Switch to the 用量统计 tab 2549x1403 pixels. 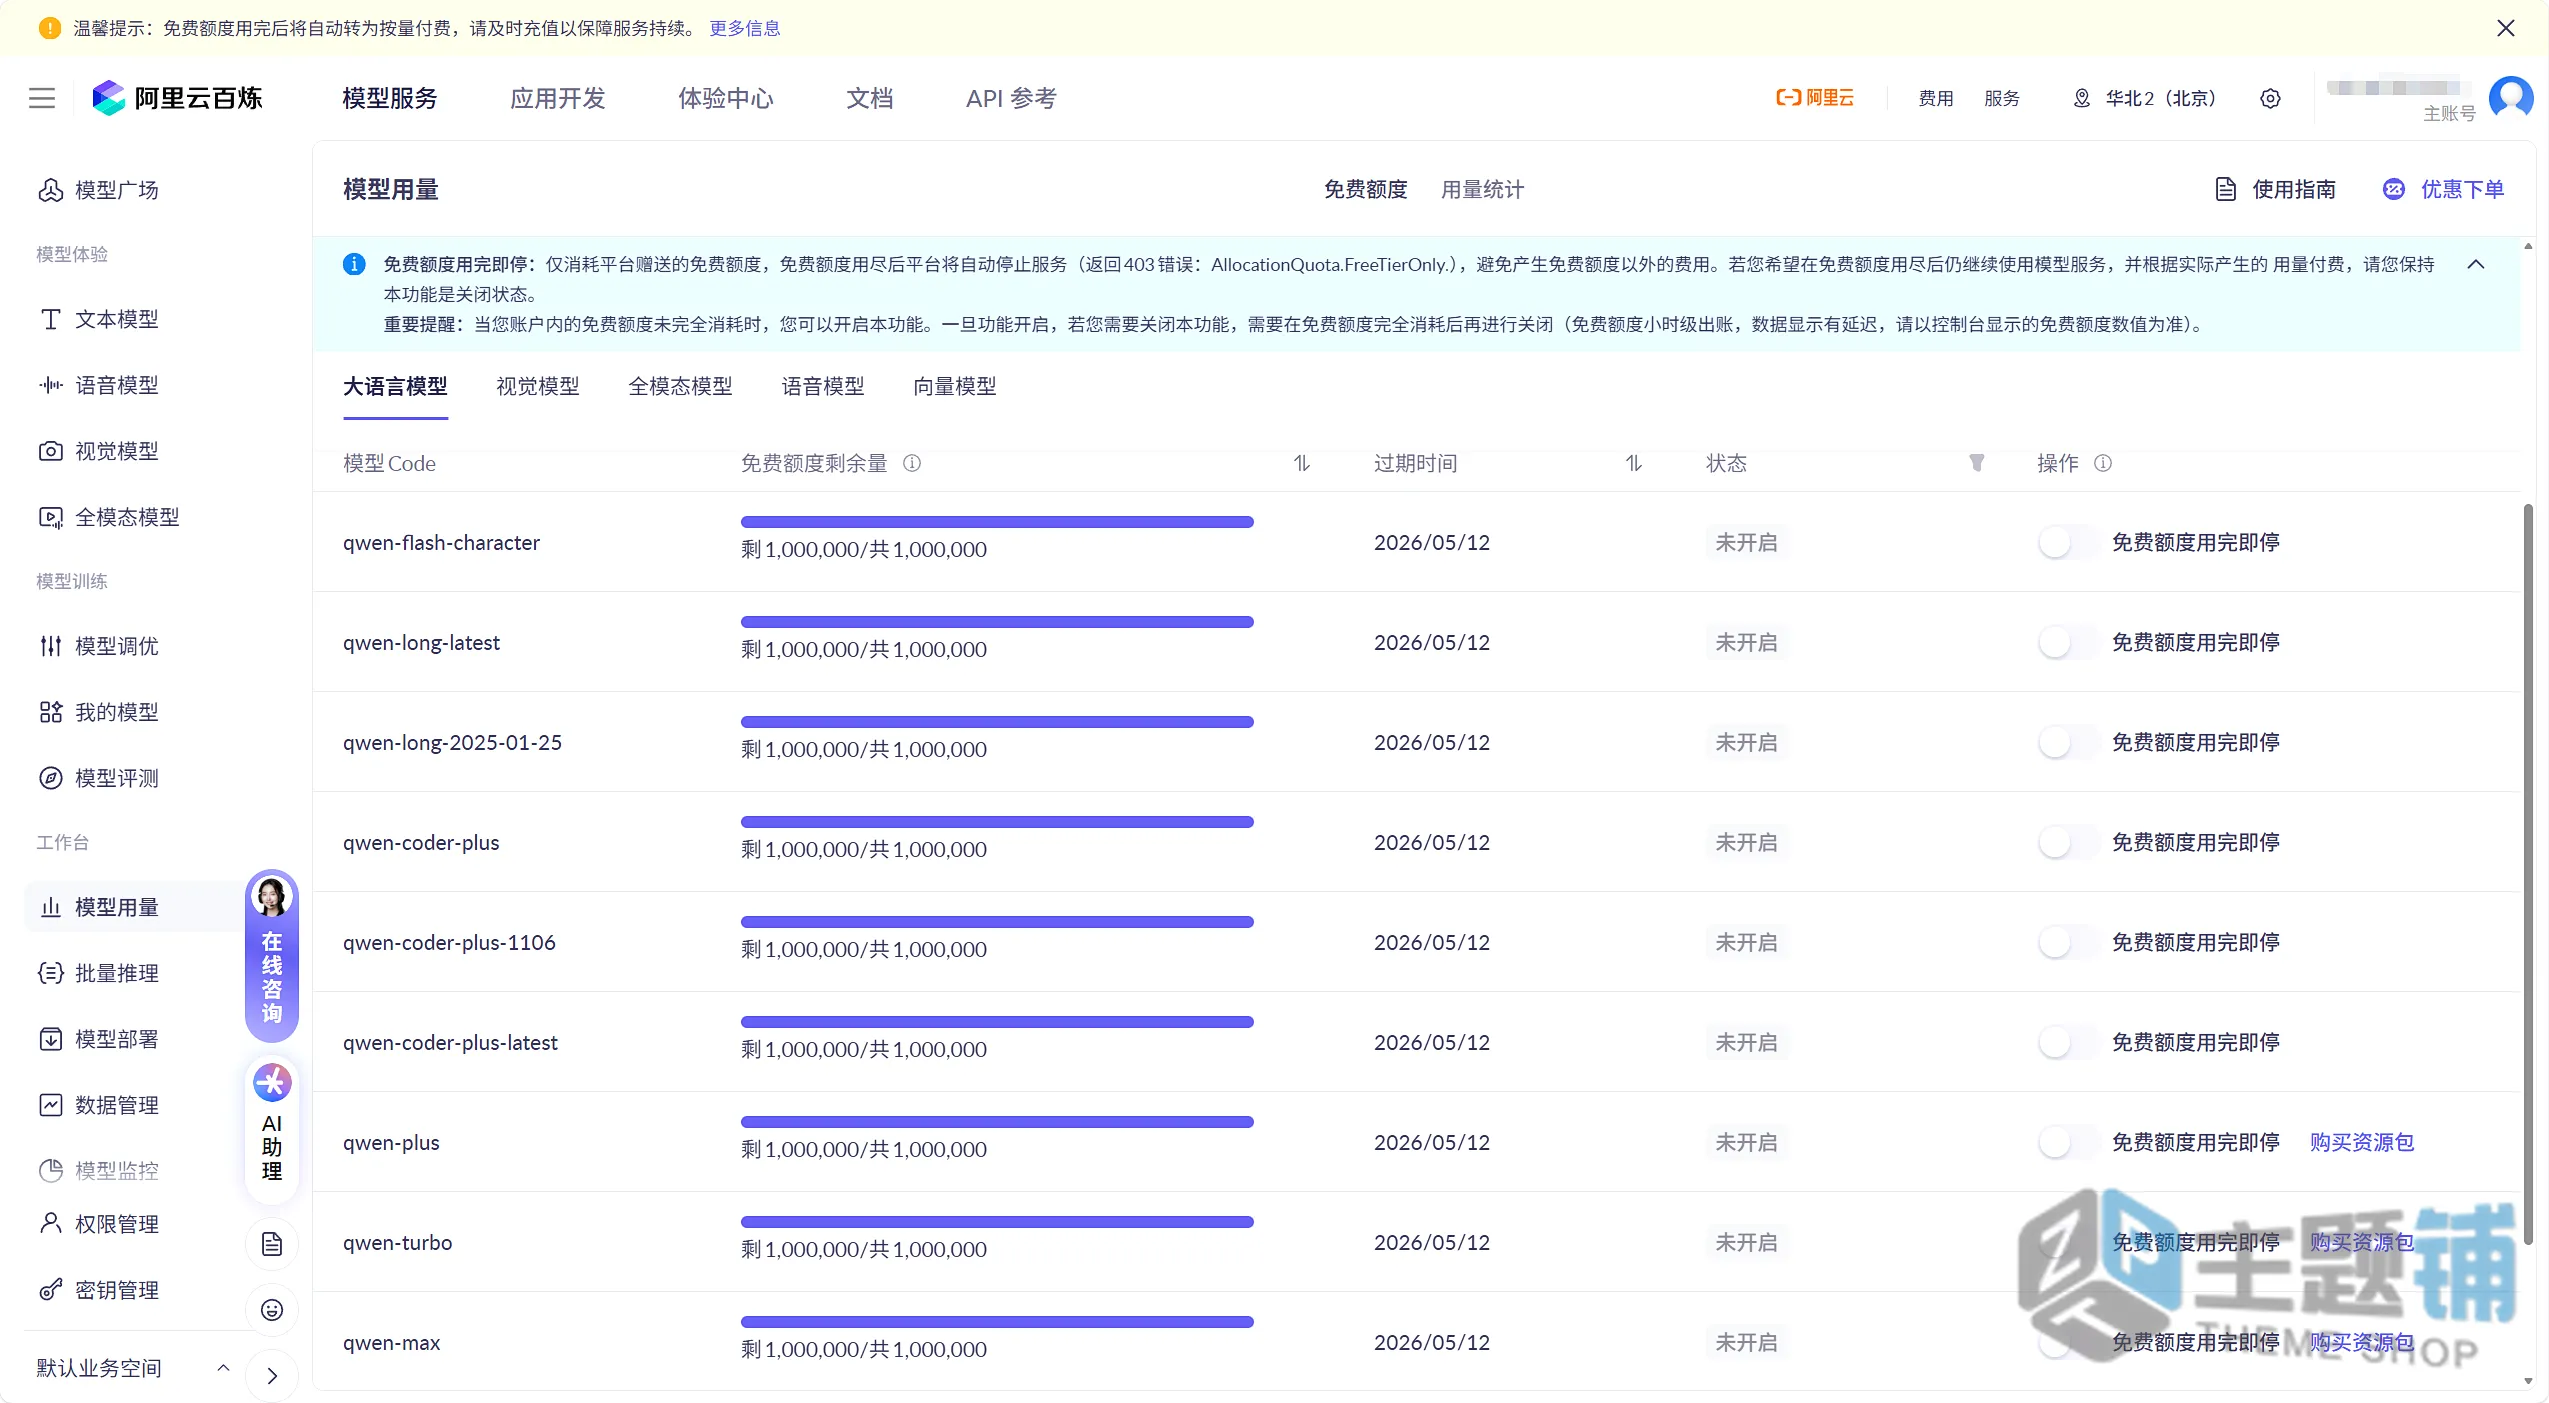point(1482,189)
